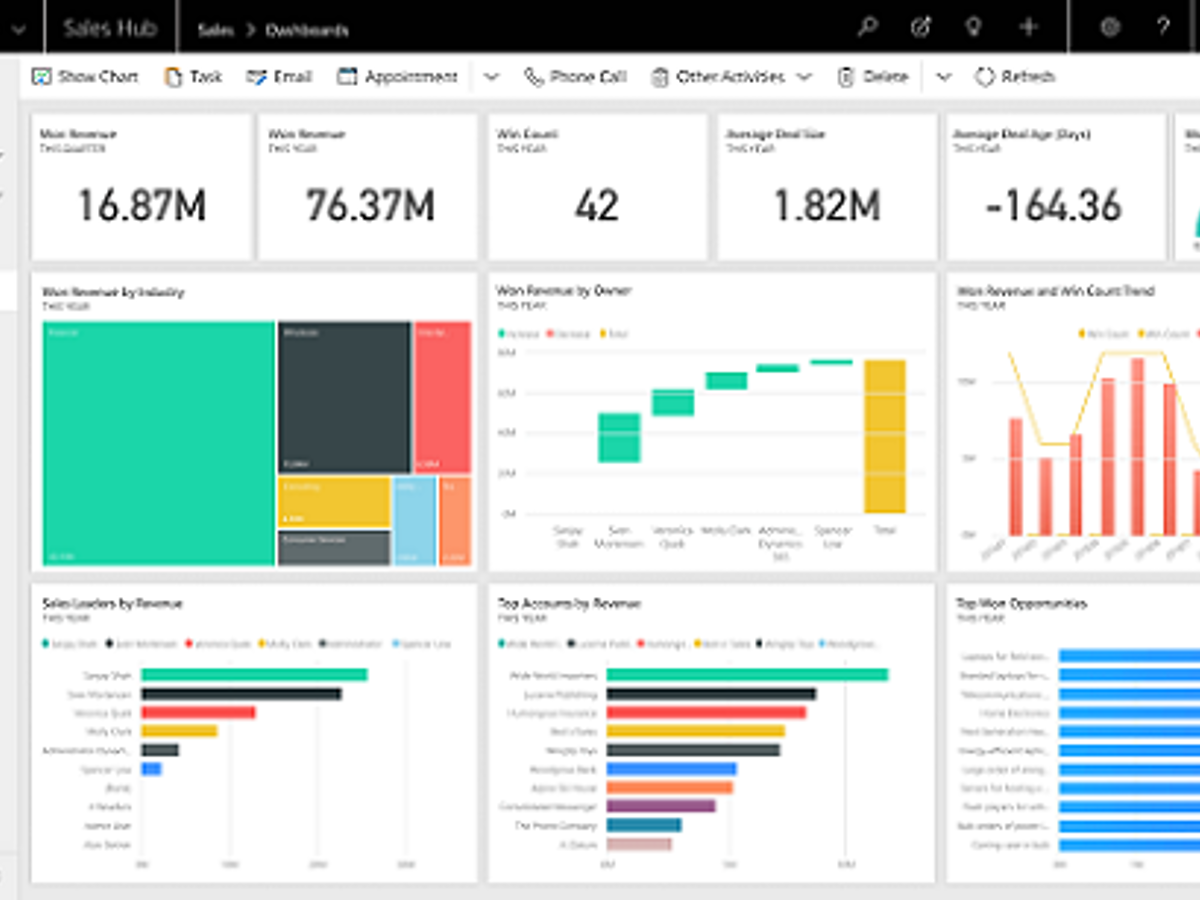Click the Show Chart button label
Image resolution: width=1200 pixels, height=900 pixels.
pos(98,77)
